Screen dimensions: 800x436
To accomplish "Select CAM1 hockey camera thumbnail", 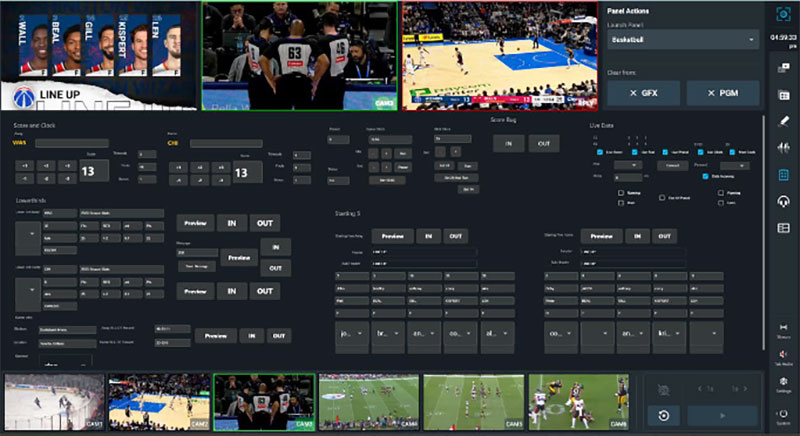I will click(x=54, y=402).
